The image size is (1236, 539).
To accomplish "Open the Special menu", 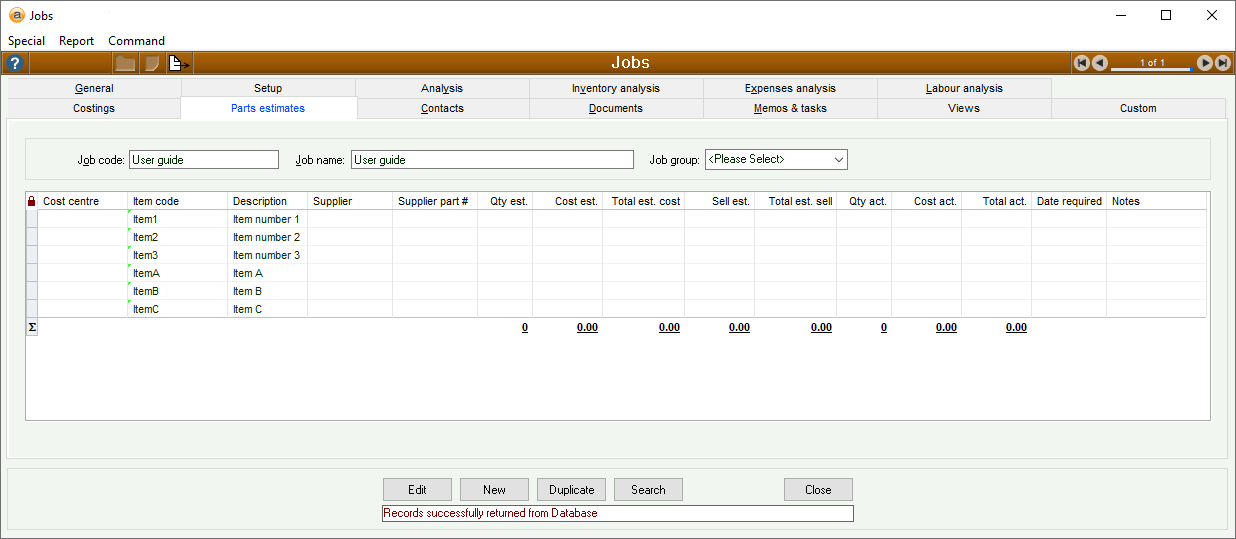I will 27,41.
